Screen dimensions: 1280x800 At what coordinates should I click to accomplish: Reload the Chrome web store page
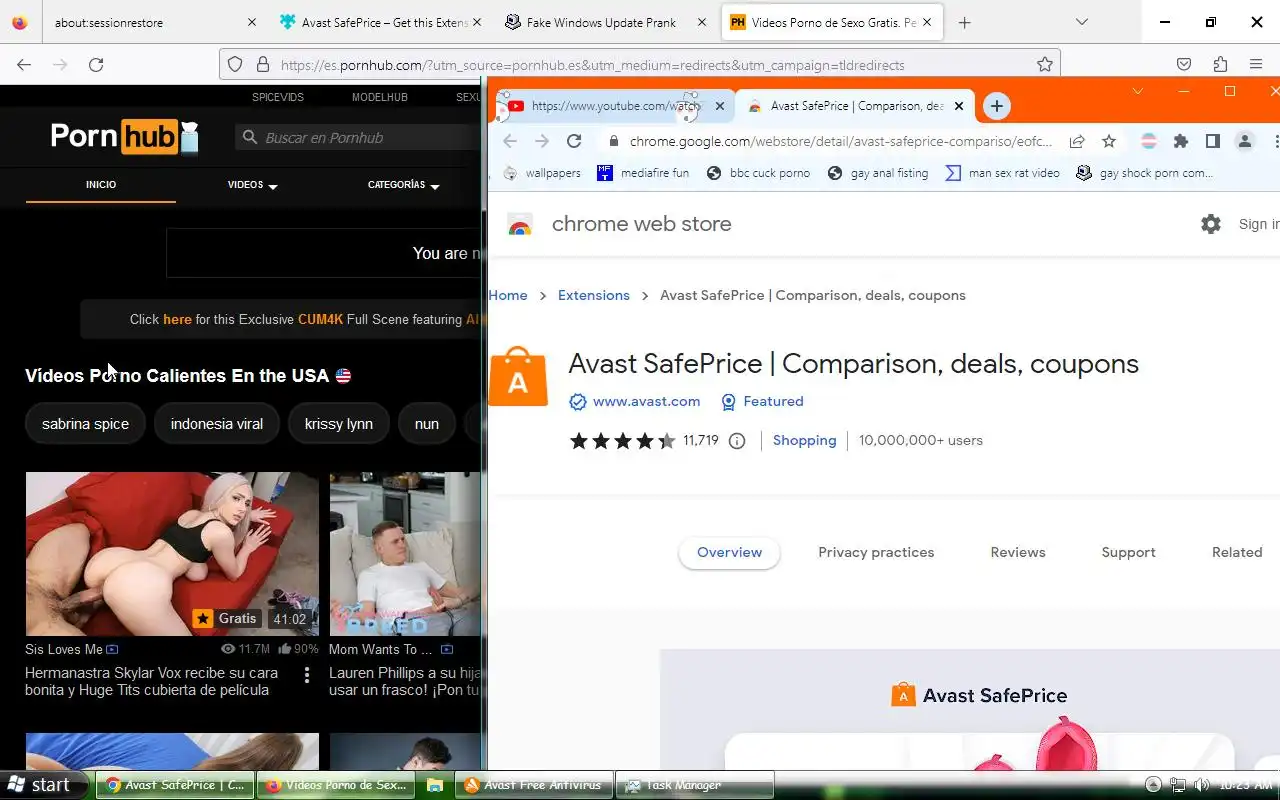coord(574,141)
